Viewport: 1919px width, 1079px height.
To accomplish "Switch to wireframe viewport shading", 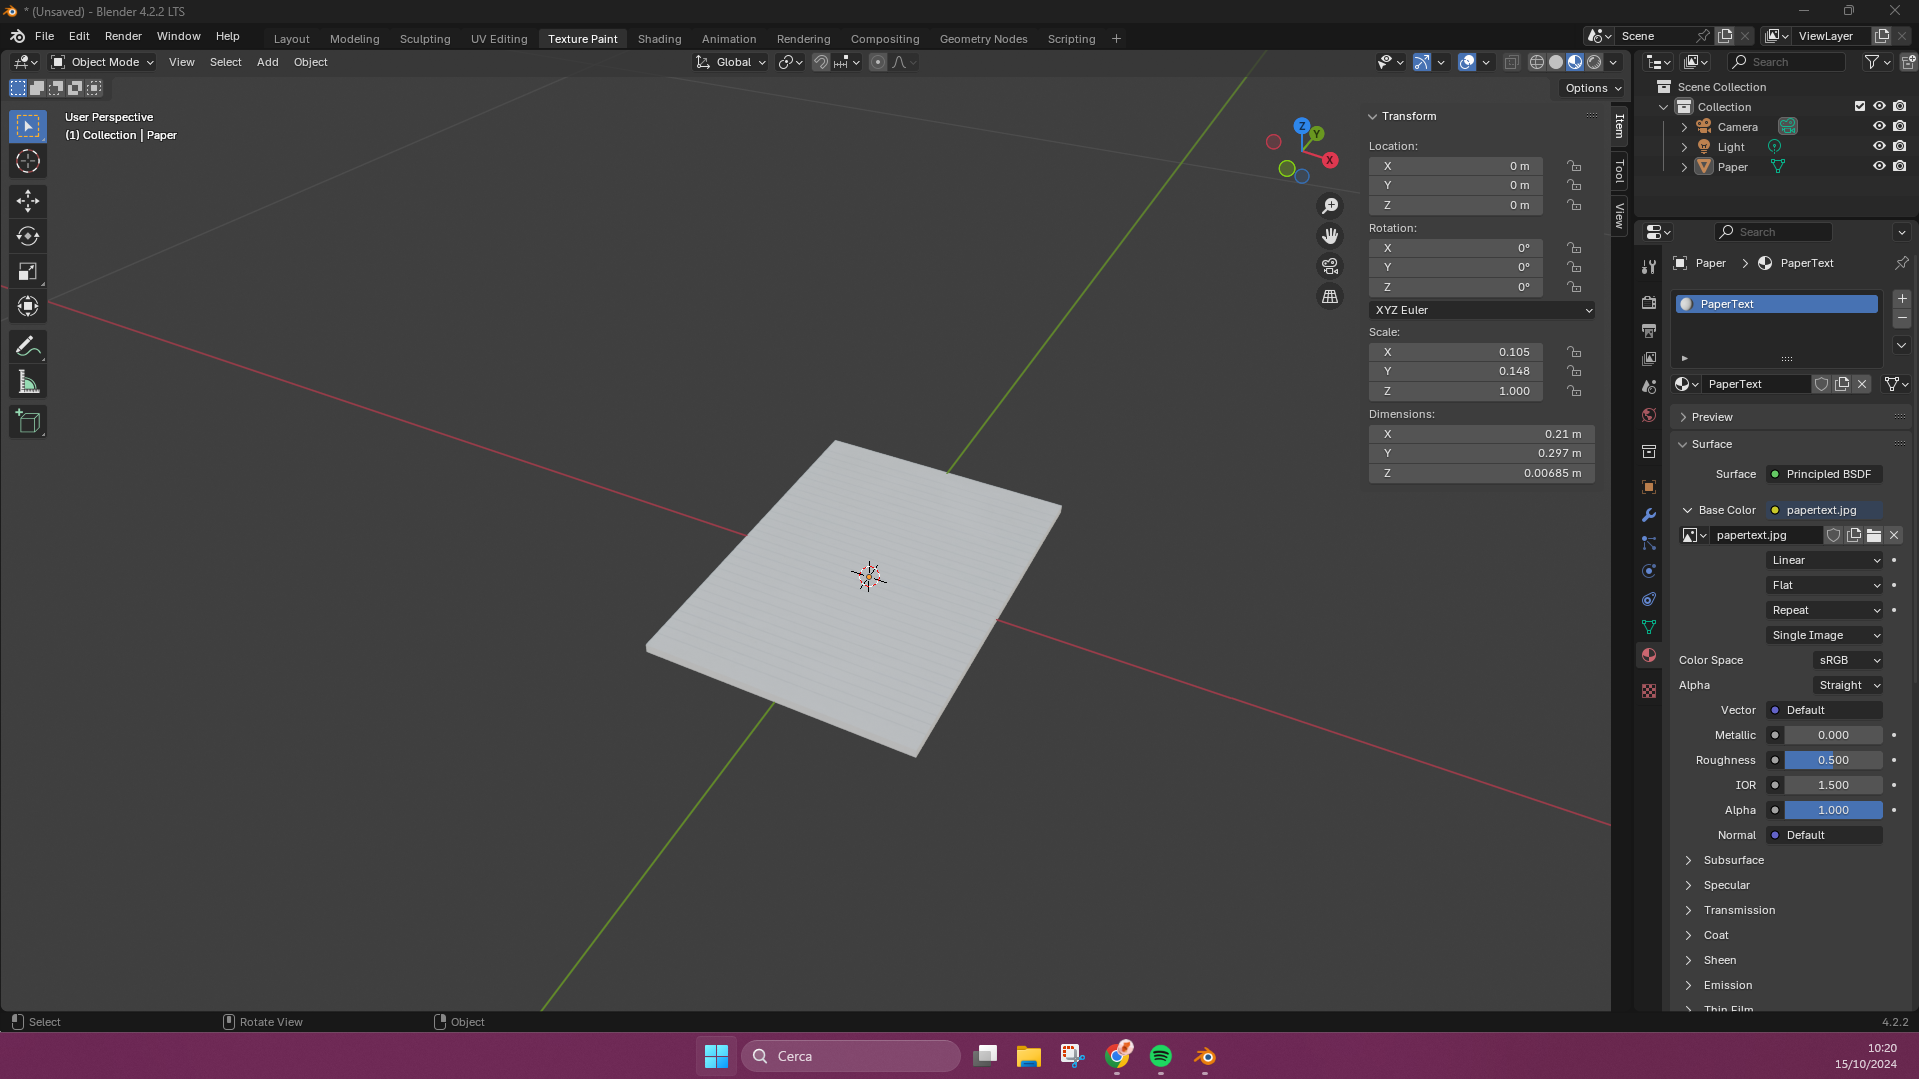I will [x=1537, y=62].
